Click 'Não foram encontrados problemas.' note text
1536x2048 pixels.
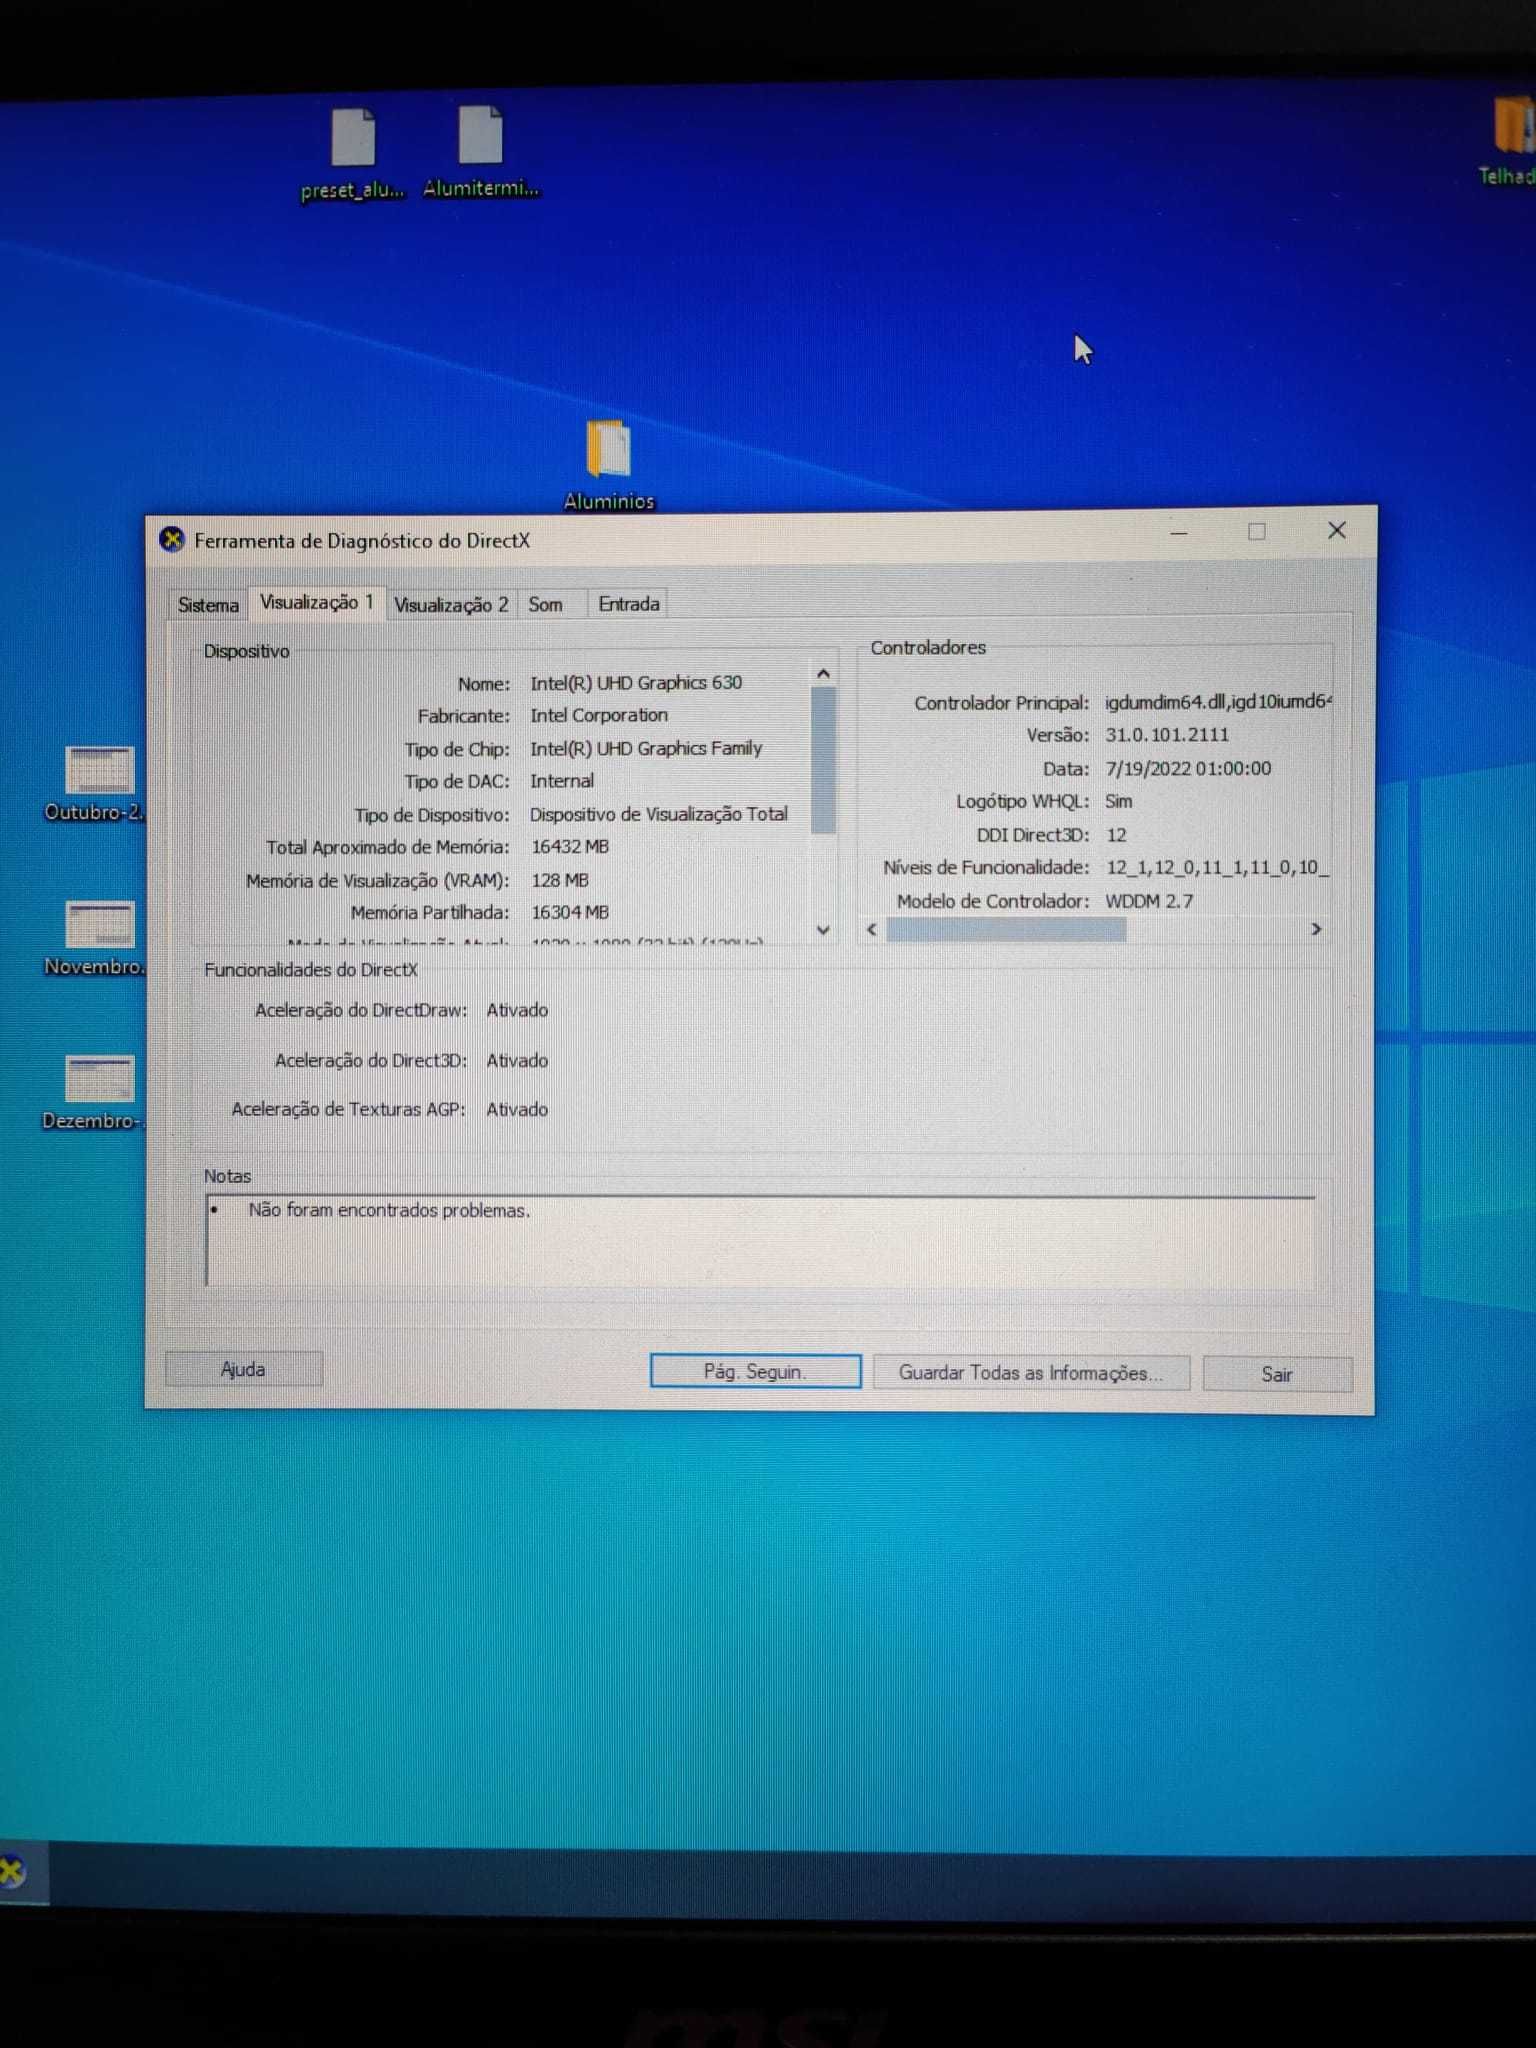pyautogui.click(x=389, y=1210)
